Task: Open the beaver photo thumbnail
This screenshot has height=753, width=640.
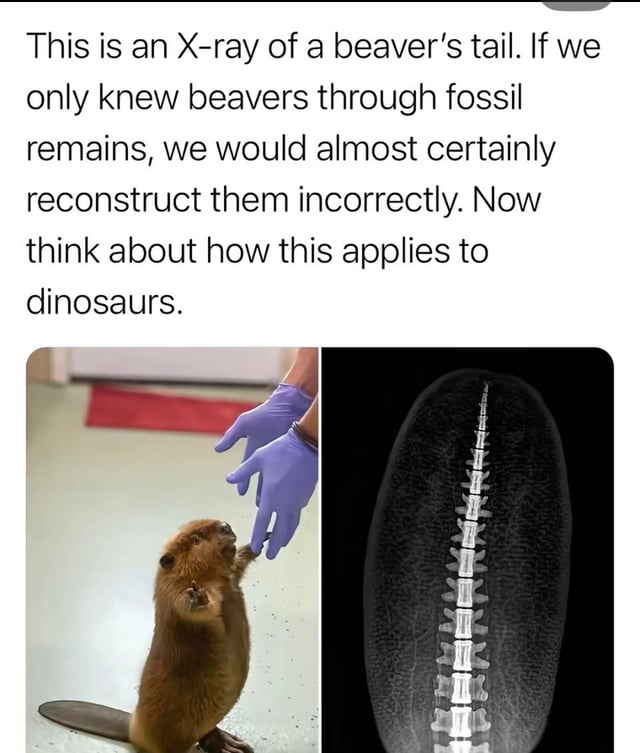Action: click(172, 550)
